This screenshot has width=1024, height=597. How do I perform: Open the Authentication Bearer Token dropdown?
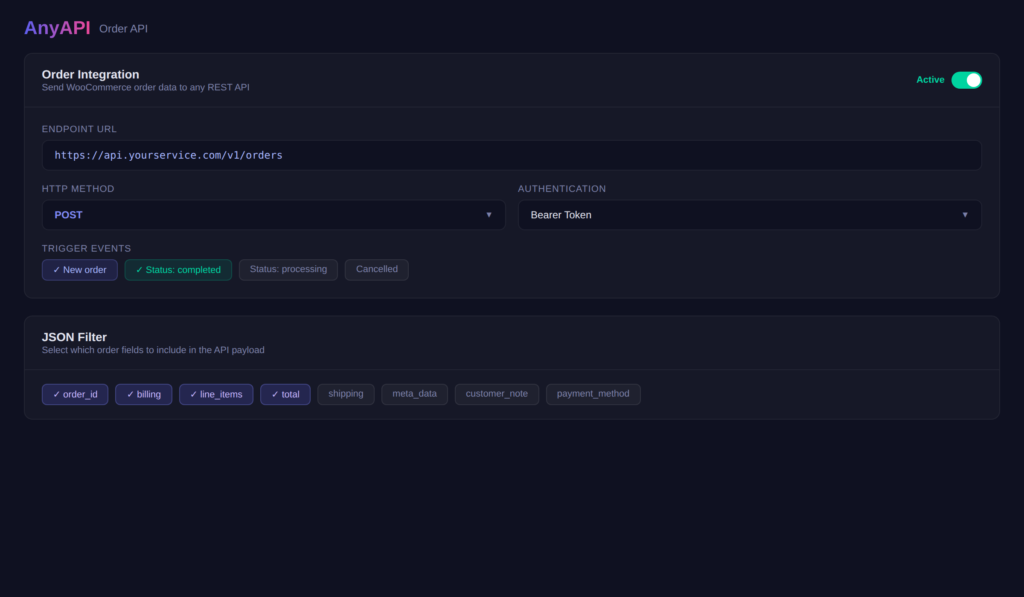click(x=749, y=215)
